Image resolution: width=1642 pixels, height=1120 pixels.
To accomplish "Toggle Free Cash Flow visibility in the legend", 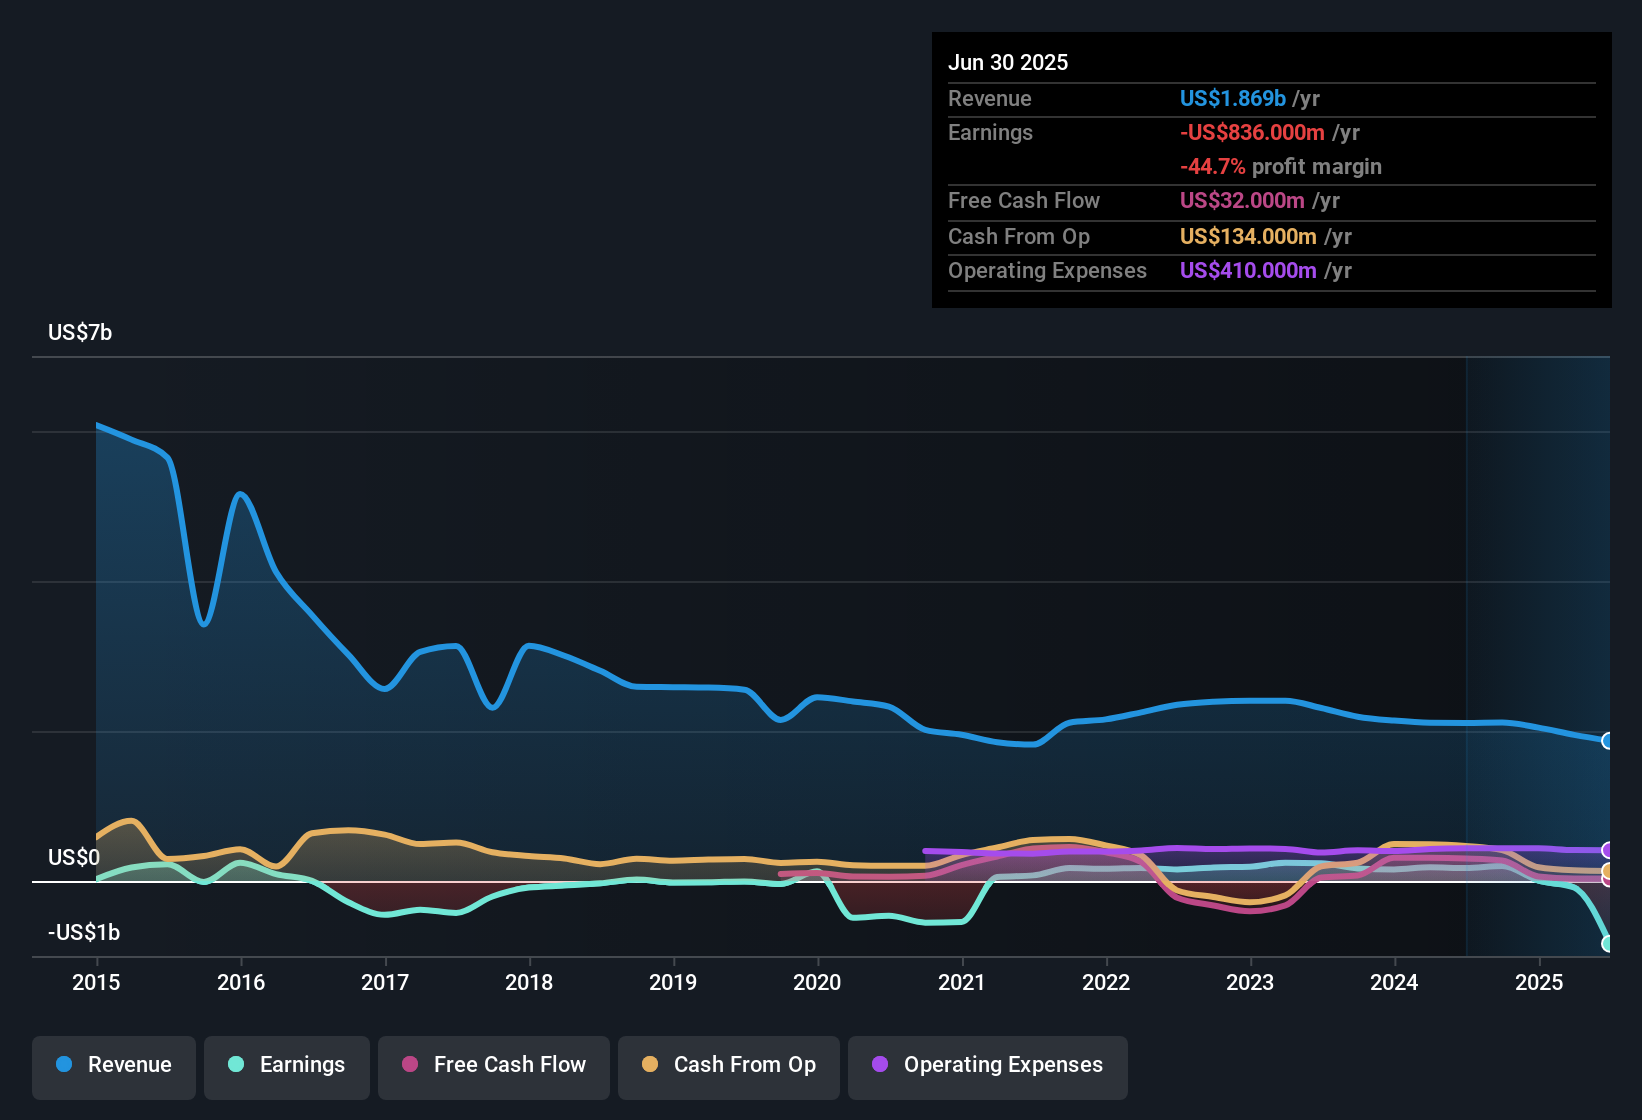I will tap(493, 1065).
